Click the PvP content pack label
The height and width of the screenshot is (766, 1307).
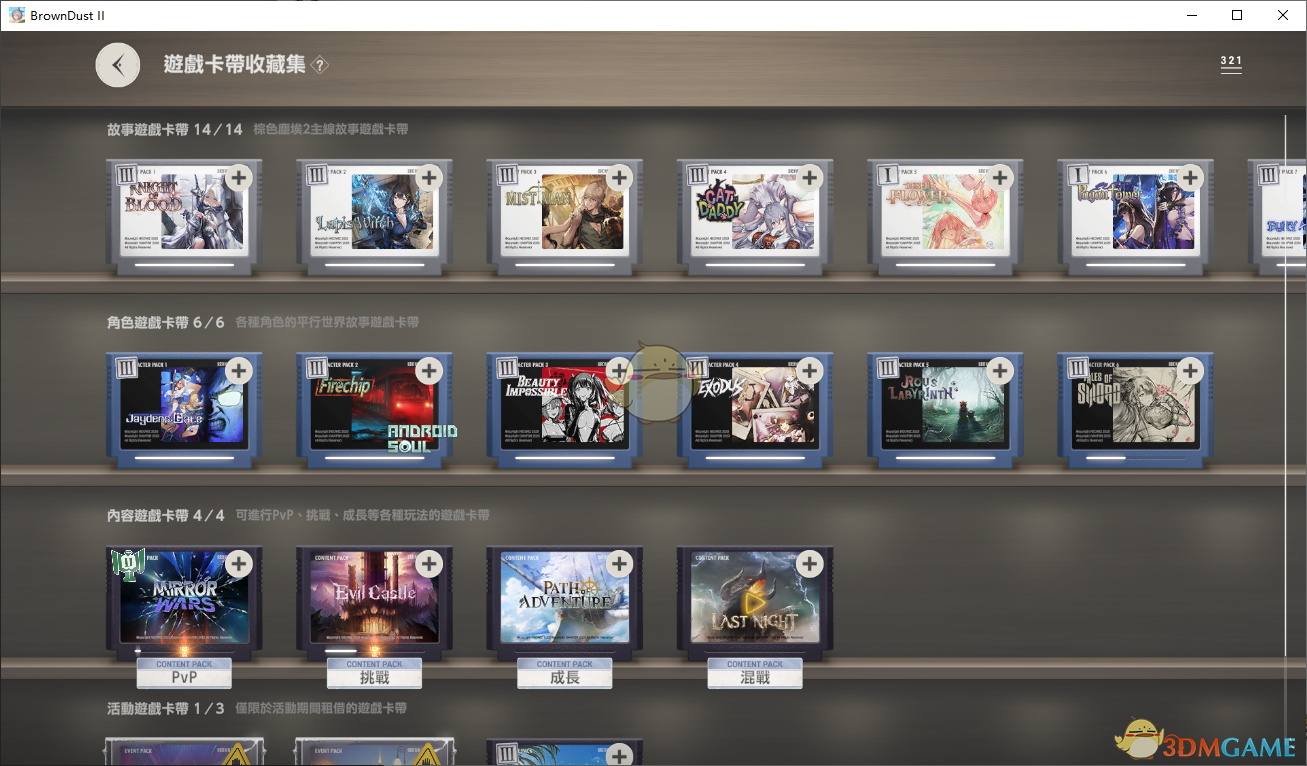click(184, 673)
